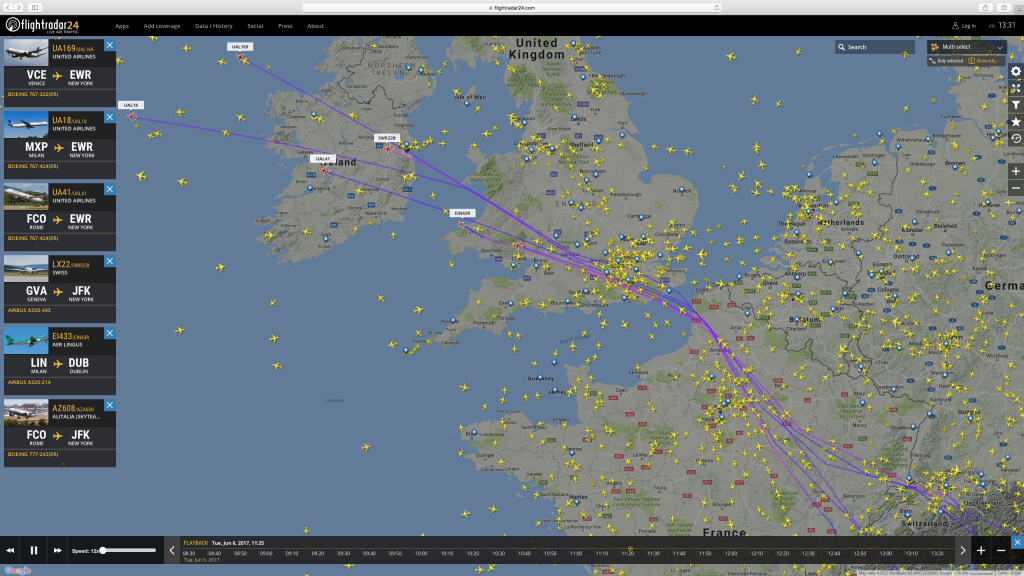Jump to 10:00 on the playback timeline
Screen dimensions: 1024x576
pyautogui.click(x=421, y=553)
